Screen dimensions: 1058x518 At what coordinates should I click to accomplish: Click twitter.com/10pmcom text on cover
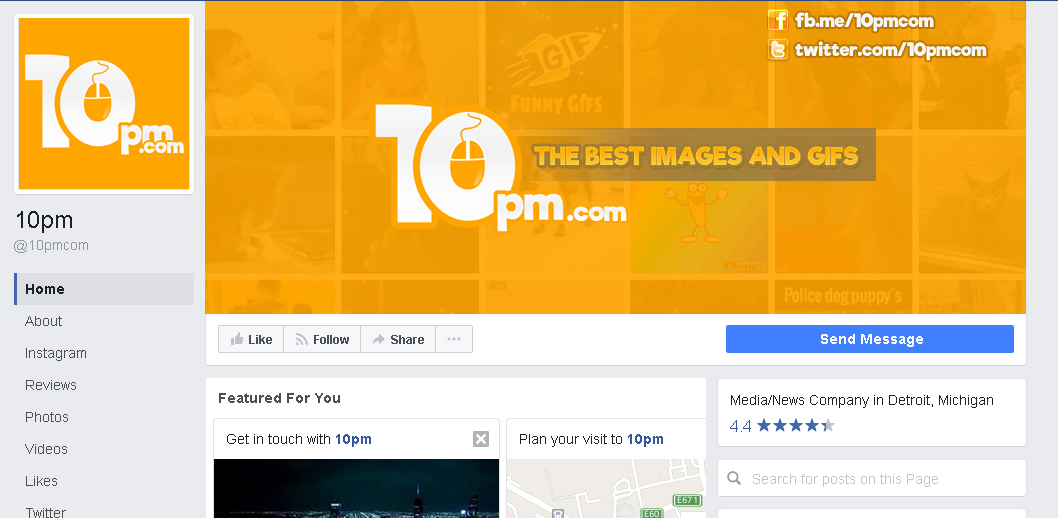point(891,50)
